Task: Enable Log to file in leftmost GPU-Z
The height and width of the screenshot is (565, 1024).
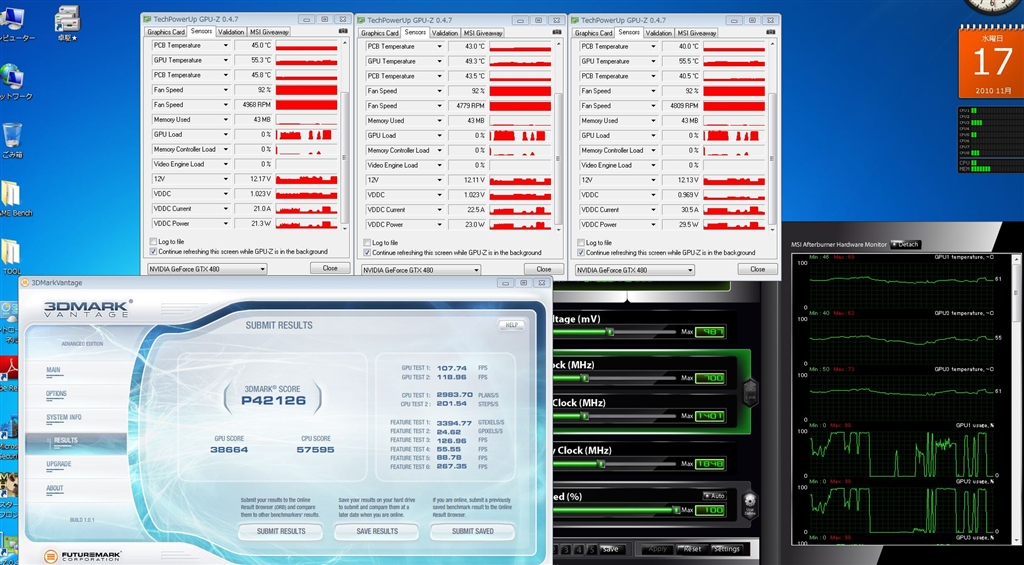Action: [x=153, y=242]
